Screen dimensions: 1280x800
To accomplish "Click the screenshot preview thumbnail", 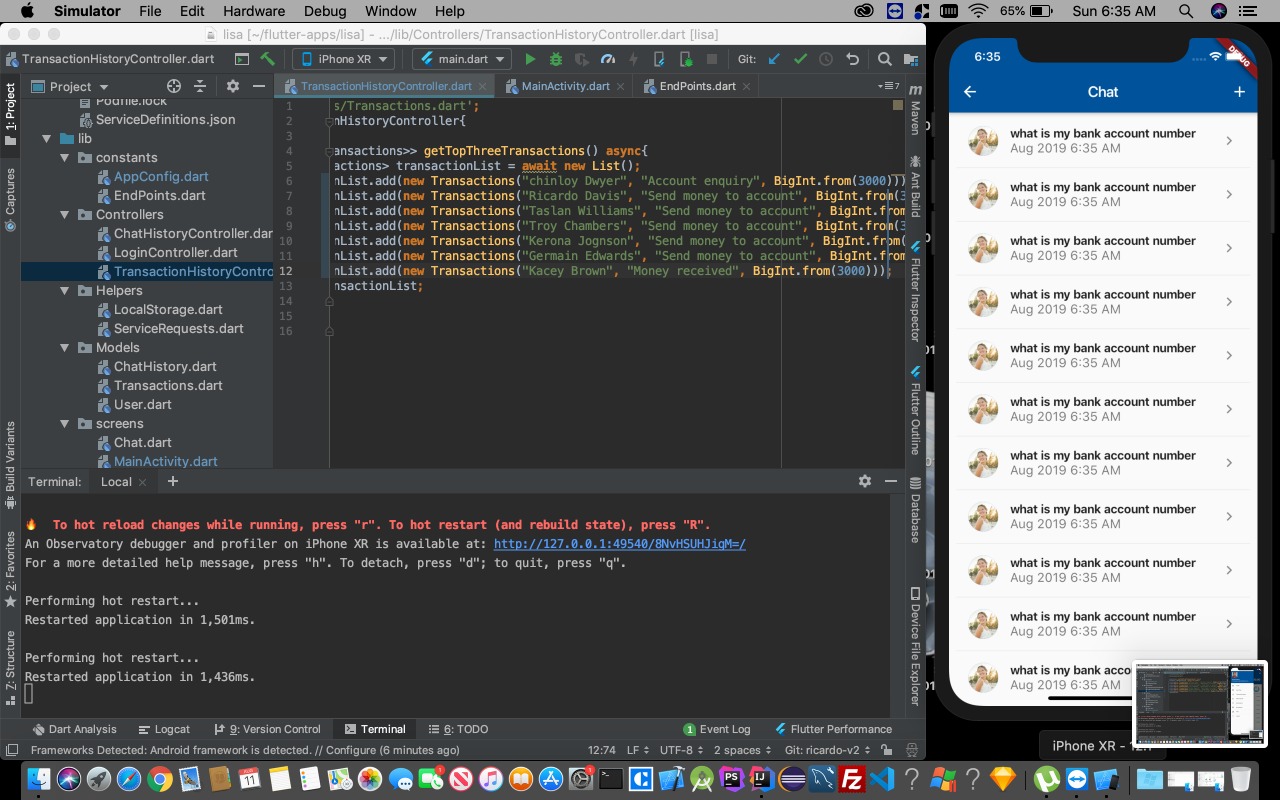I will (1200, 703).
